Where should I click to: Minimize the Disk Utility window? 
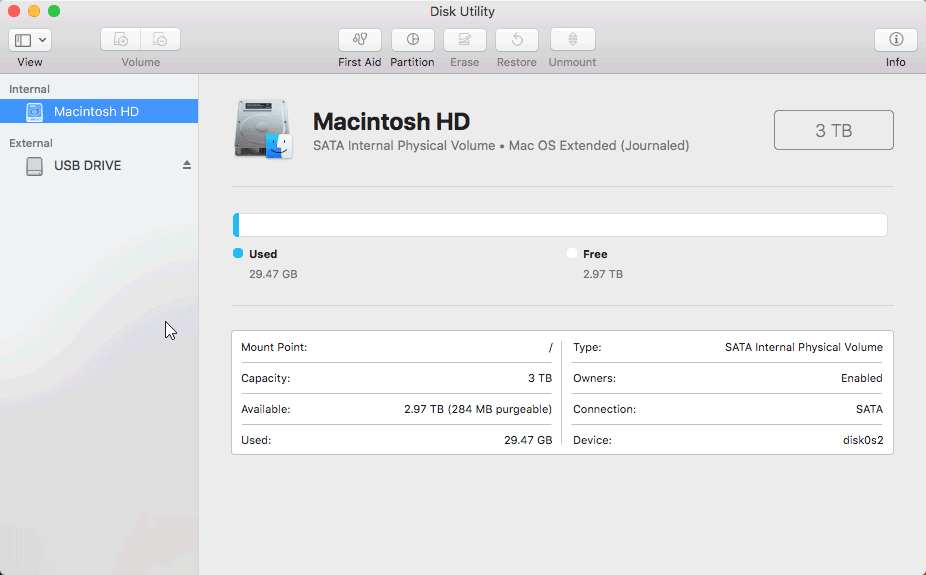[34, 11]
